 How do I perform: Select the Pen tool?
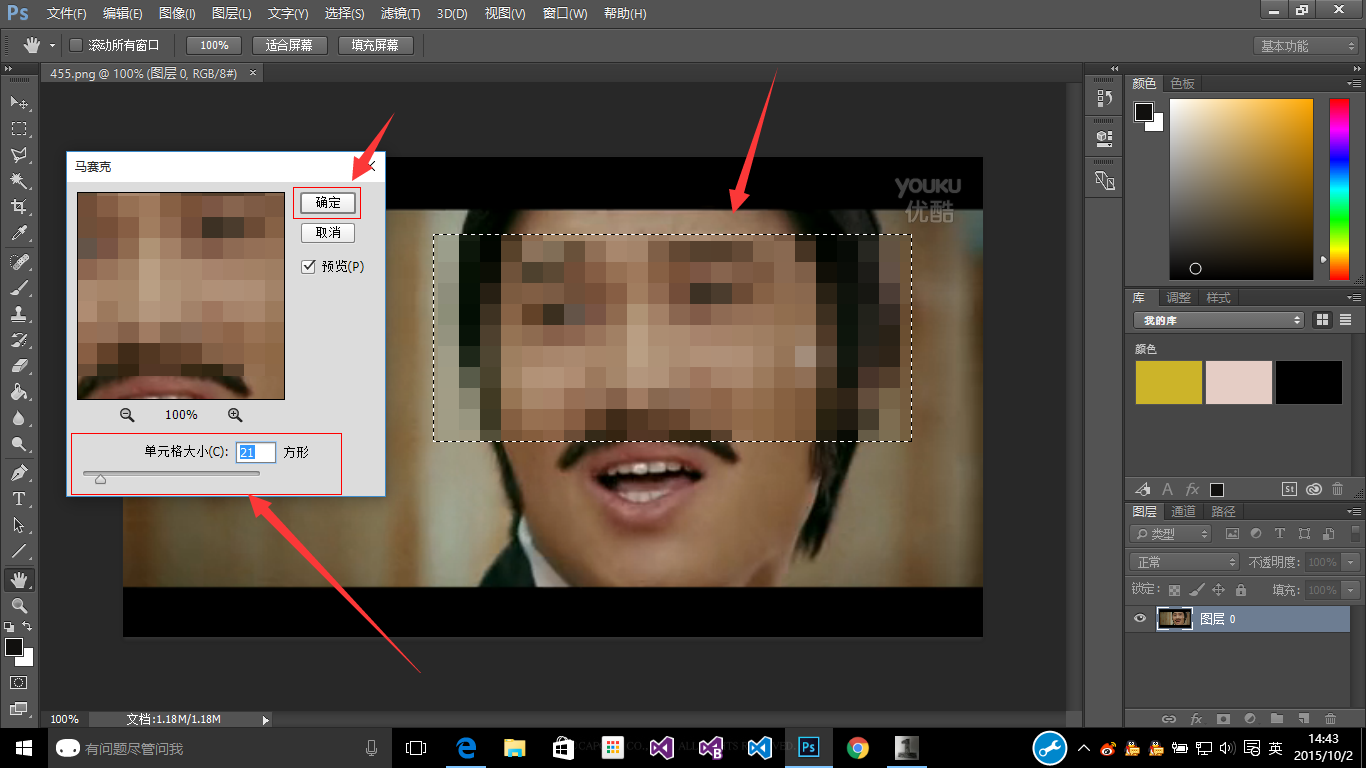[19, 473]
